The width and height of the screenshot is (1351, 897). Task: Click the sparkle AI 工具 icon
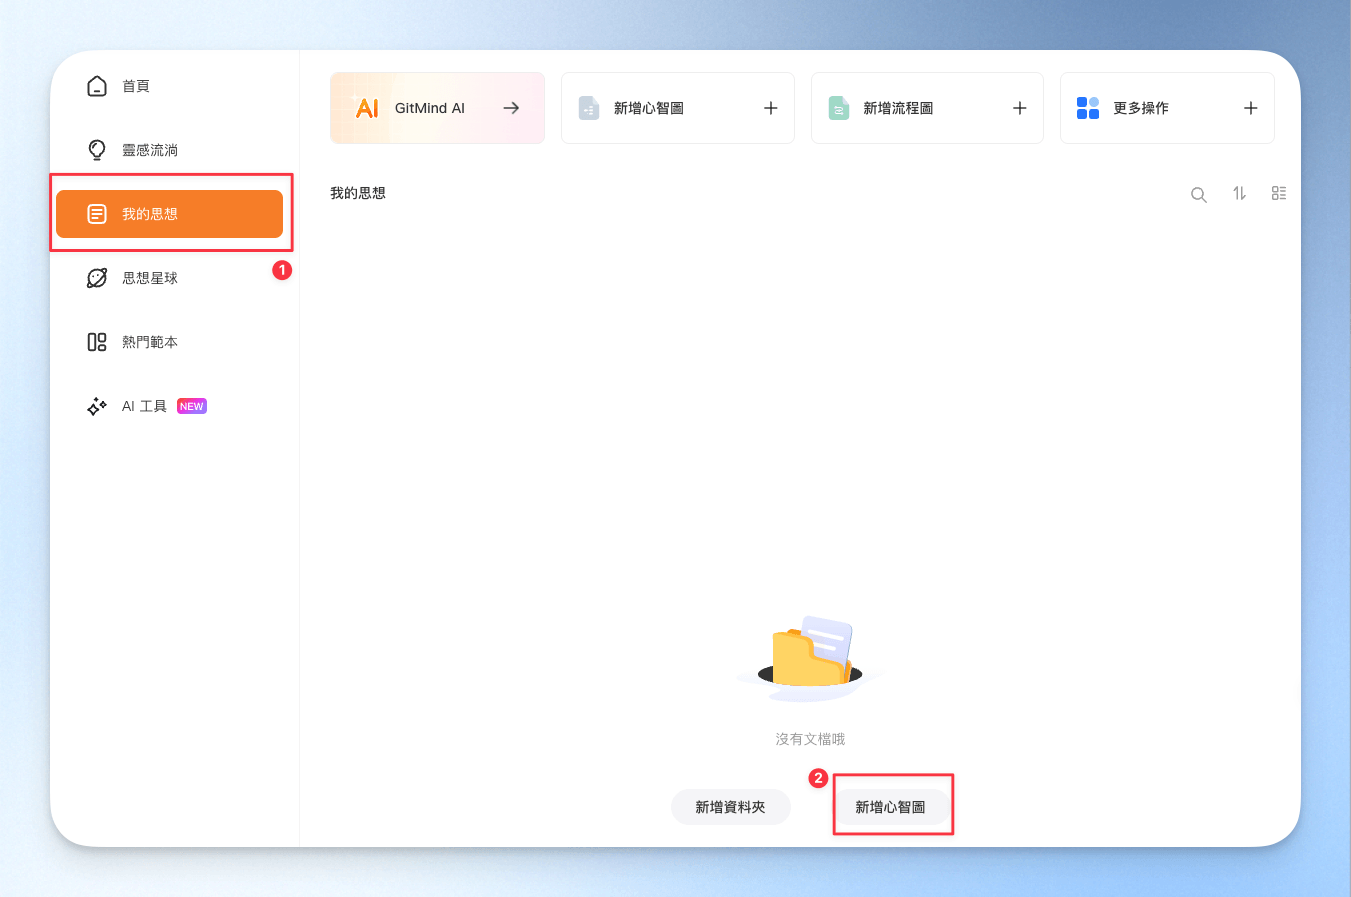point(97,406)
